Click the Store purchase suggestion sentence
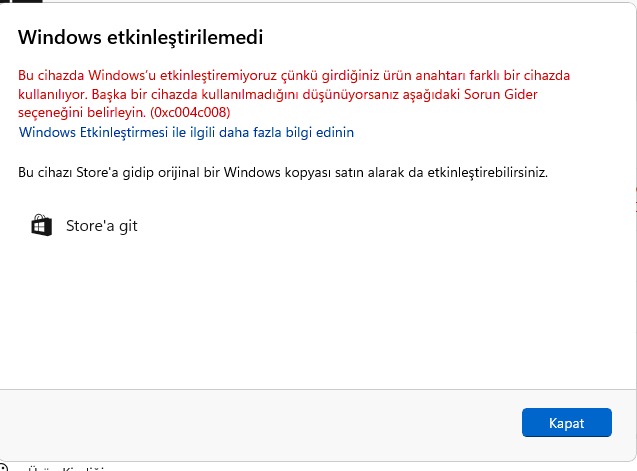 click(x=283, y=172)
